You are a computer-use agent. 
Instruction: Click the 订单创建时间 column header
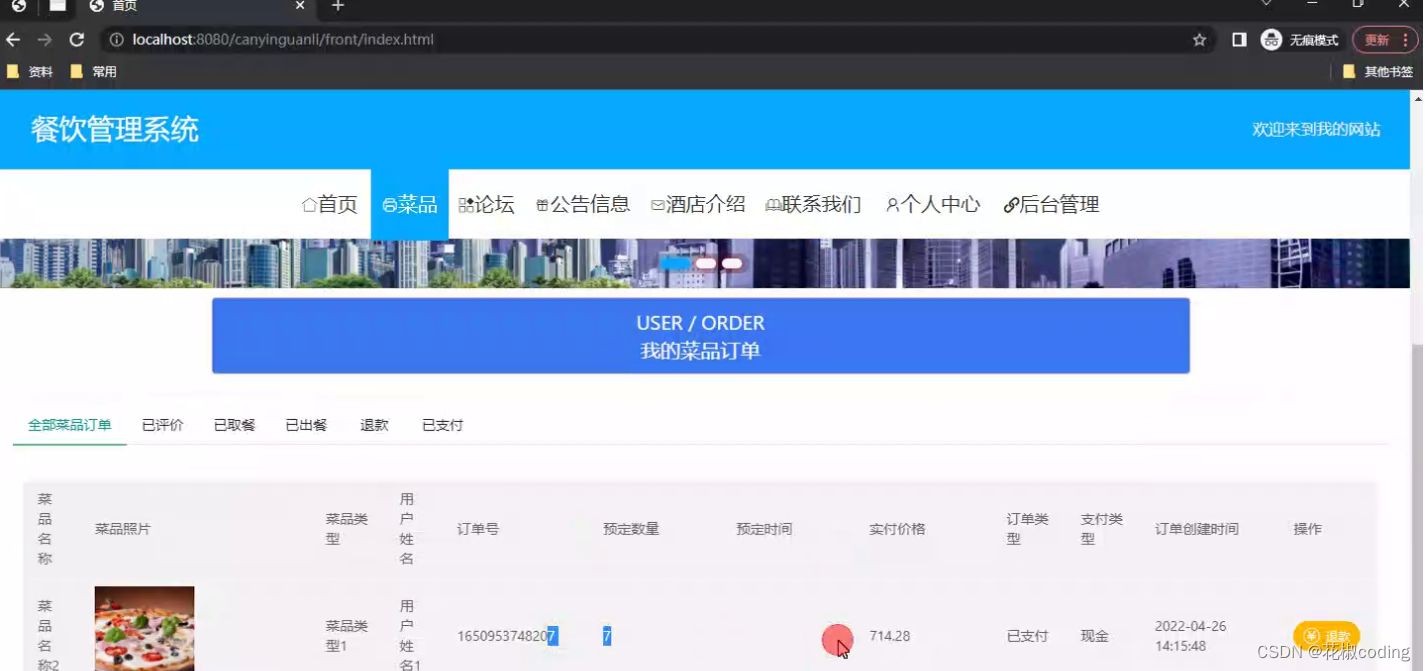1197,529
